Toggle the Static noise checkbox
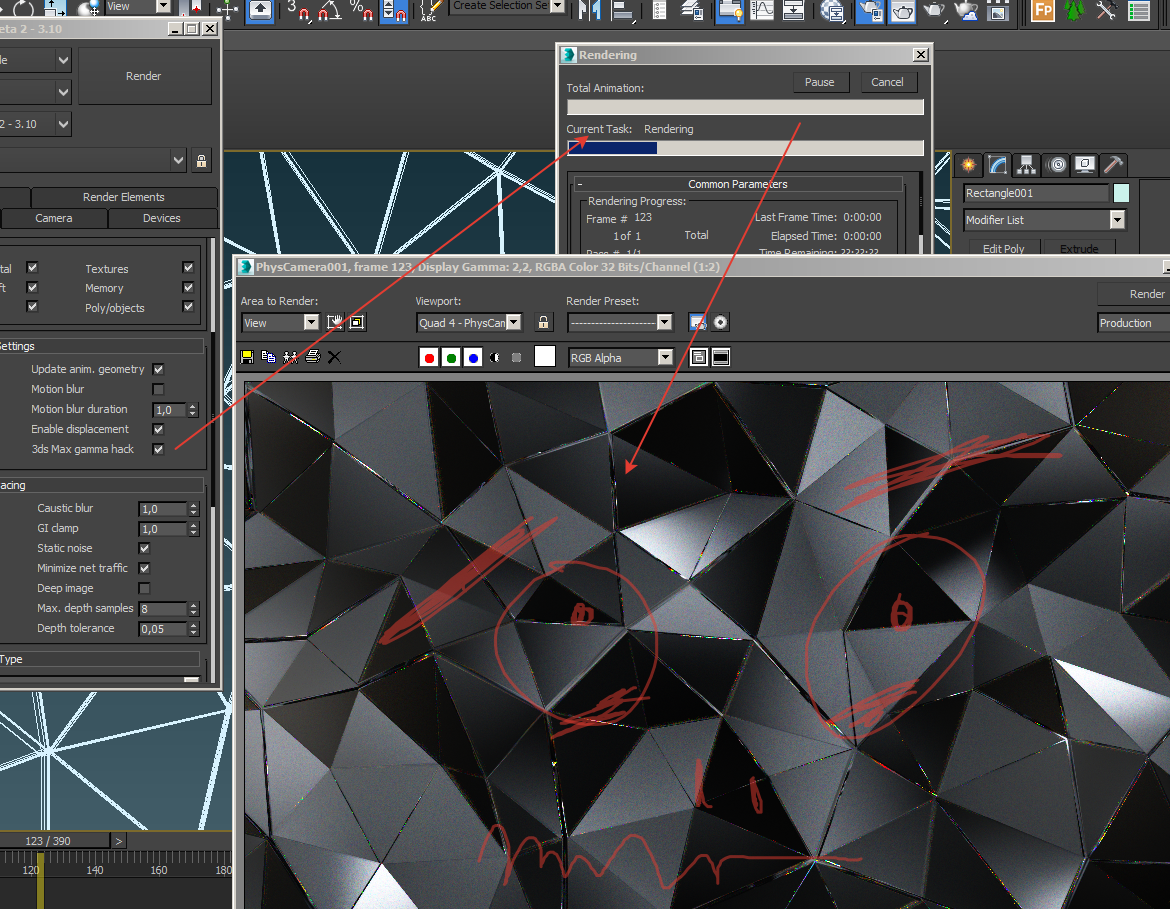 click(x=145, y=548)
